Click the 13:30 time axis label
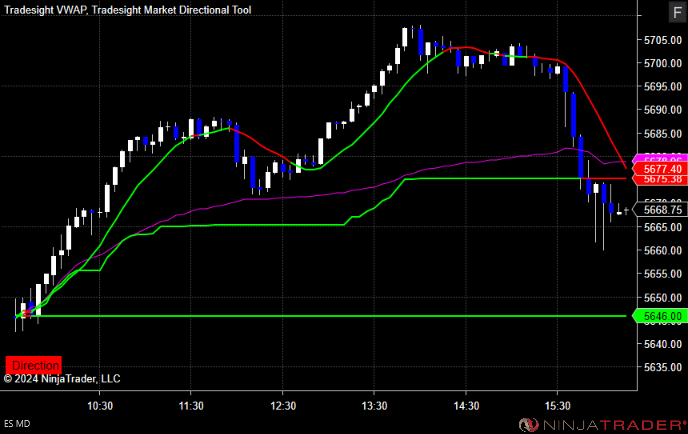This screenshot has height=434, width=688. [374, 406]
